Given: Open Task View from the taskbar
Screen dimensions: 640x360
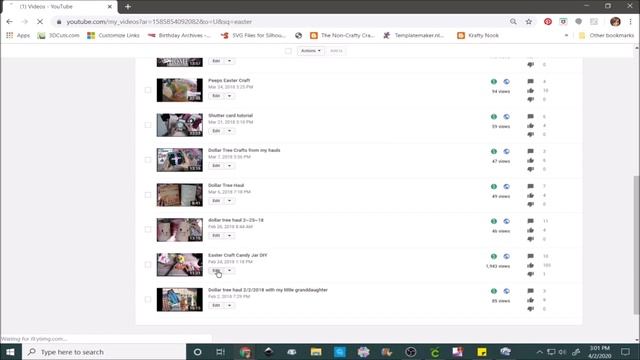Looking at the screenshot, I should 220,352.
